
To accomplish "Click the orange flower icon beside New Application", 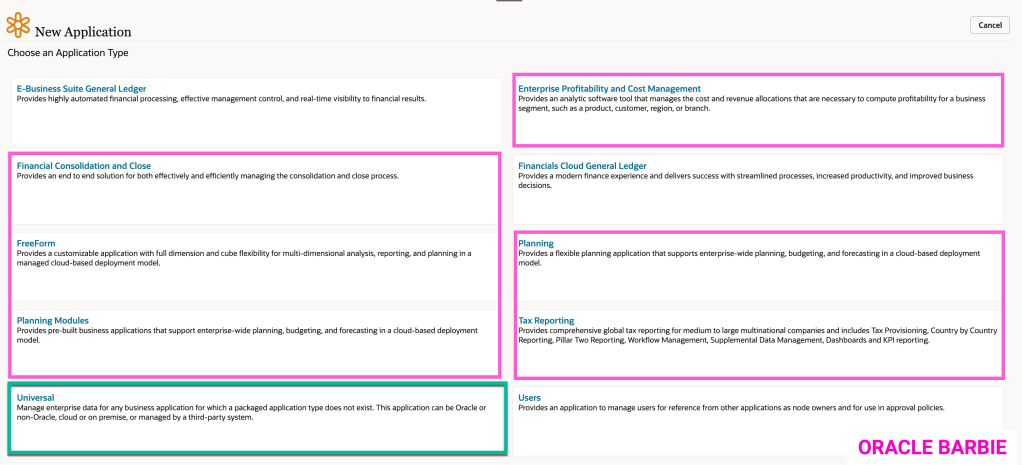I will 18,25.
